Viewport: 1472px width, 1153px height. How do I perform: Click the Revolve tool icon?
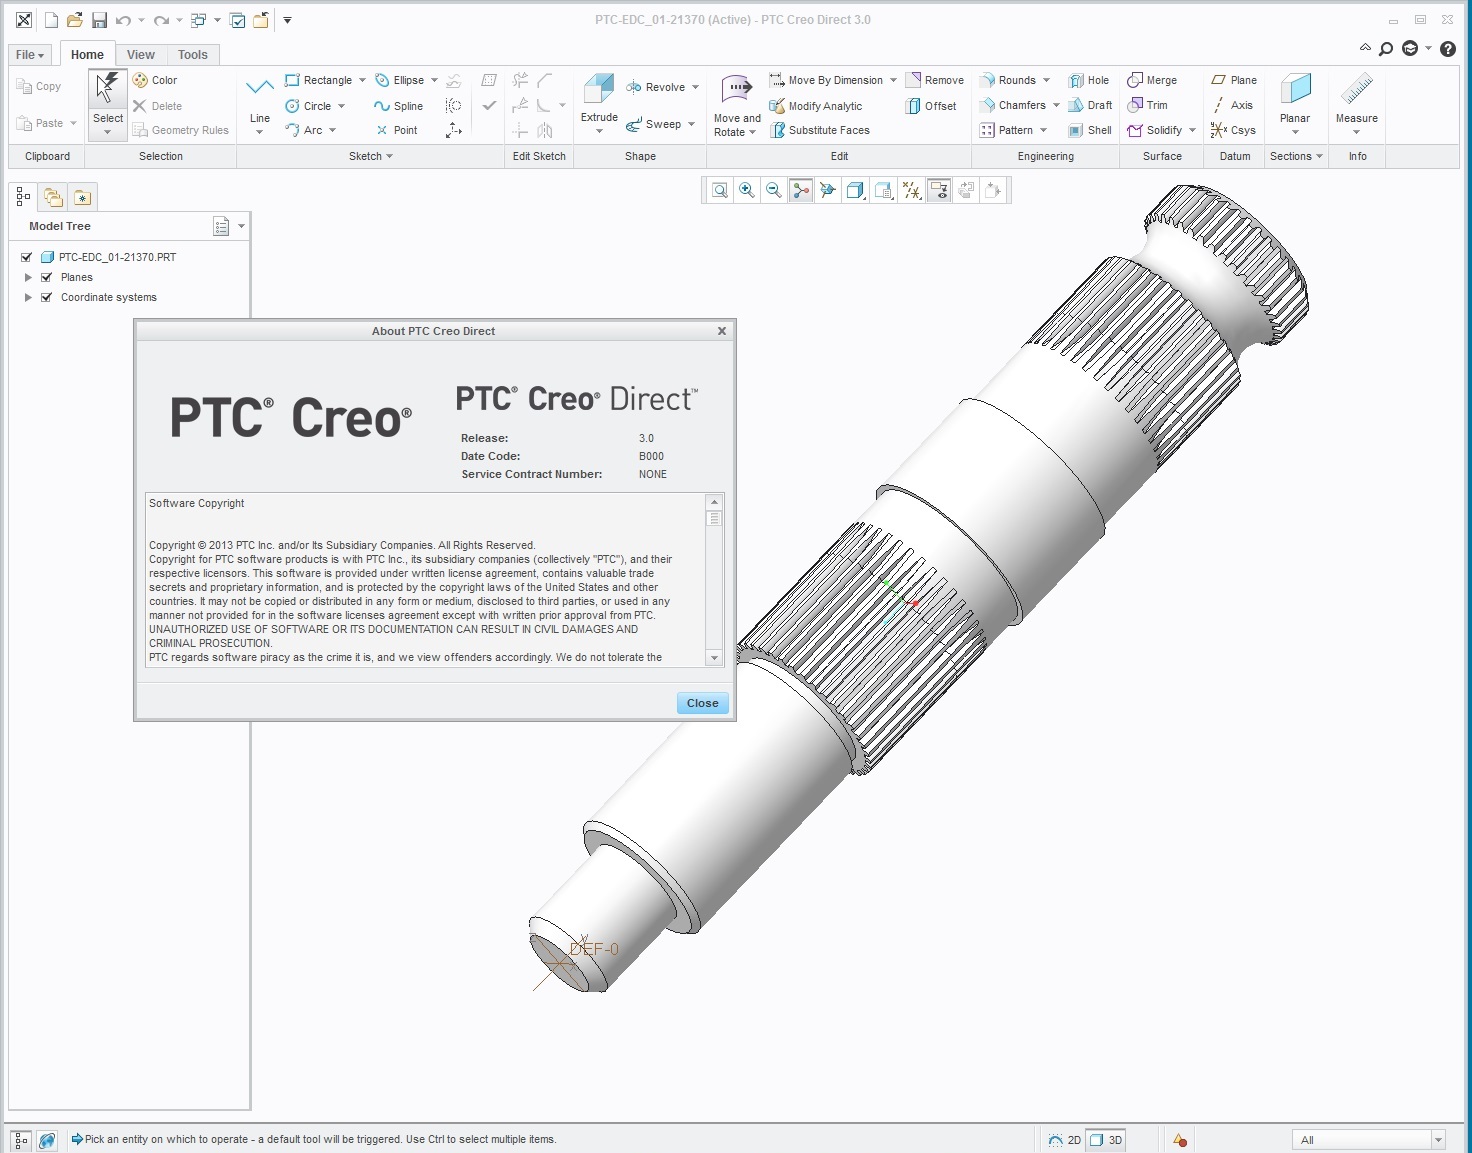pos(633,87)
